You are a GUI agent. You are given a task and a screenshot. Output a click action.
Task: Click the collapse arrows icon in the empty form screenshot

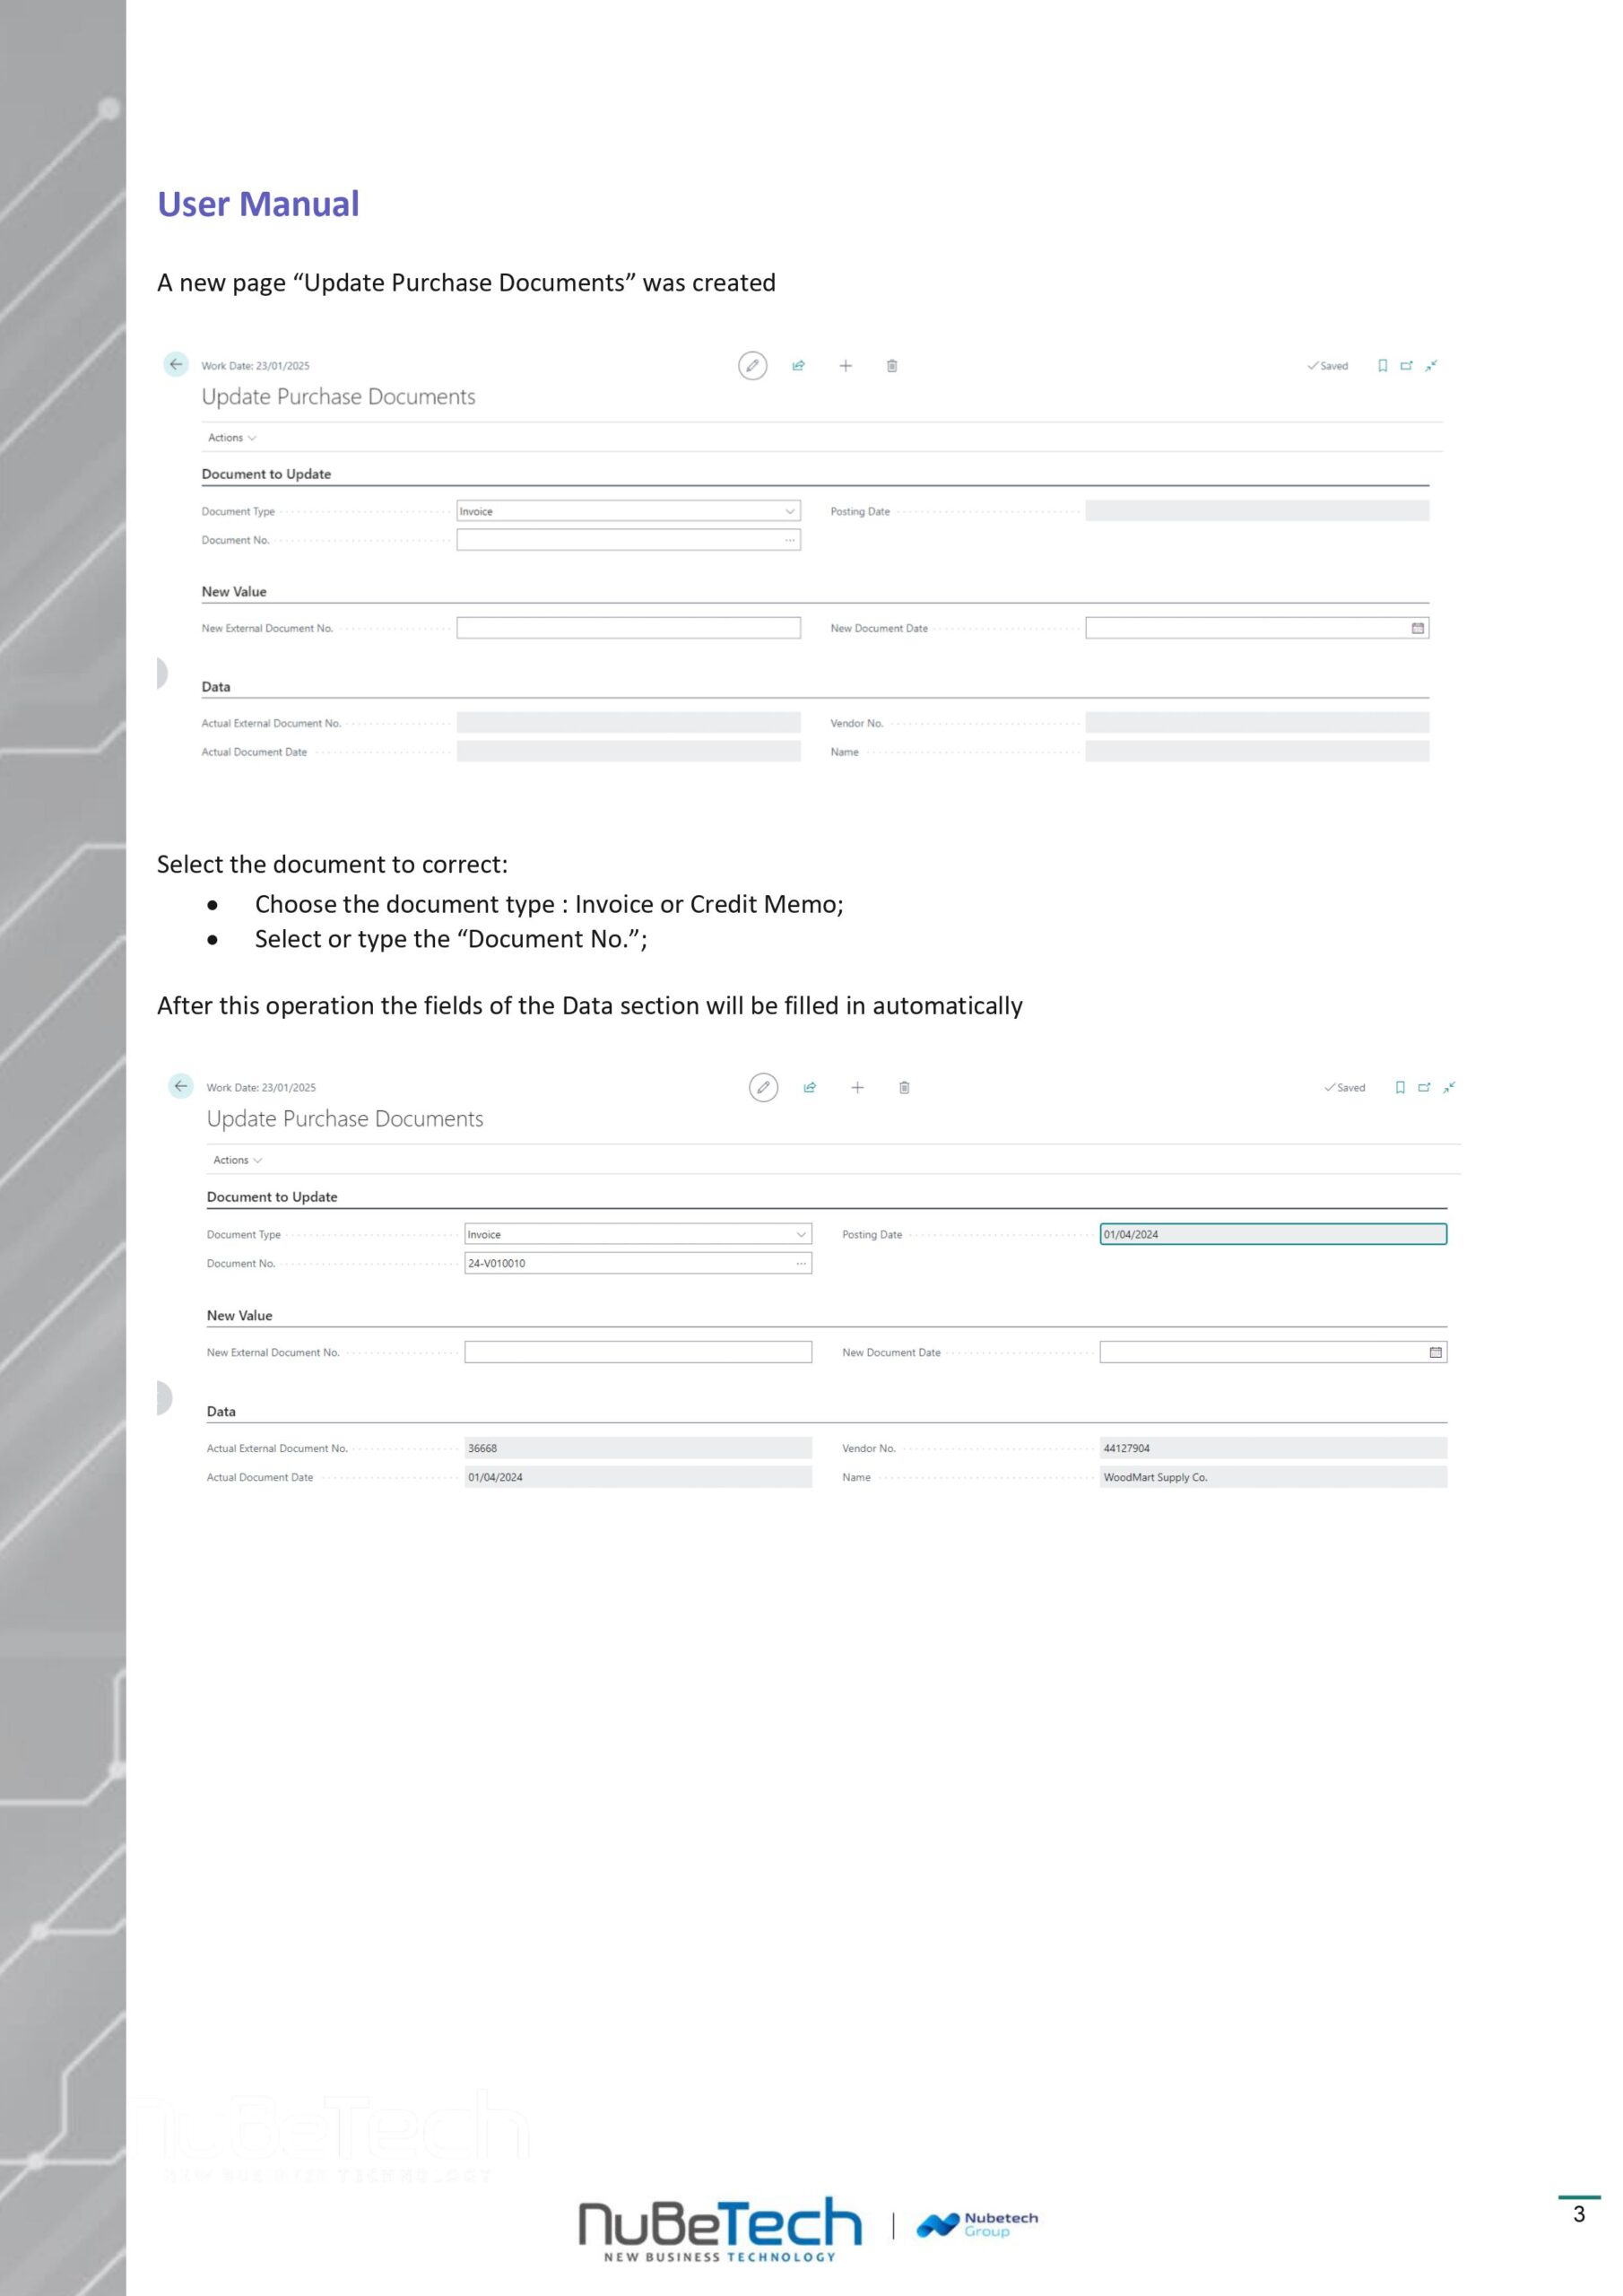pos(1431,366)
